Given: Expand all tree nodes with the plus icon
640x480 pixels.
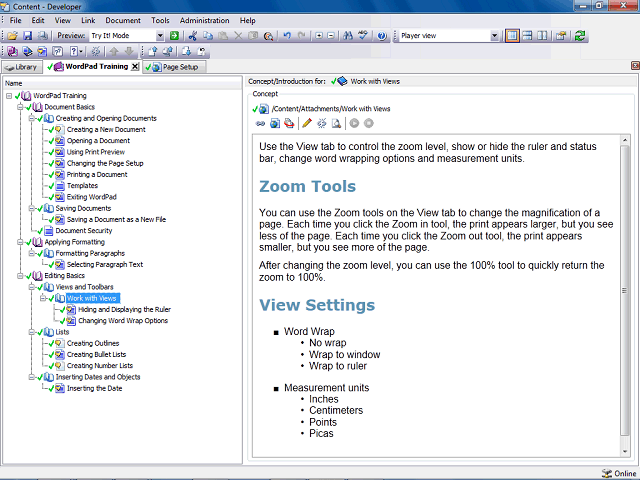Looking at the screenshot, I should click(319, 36).
